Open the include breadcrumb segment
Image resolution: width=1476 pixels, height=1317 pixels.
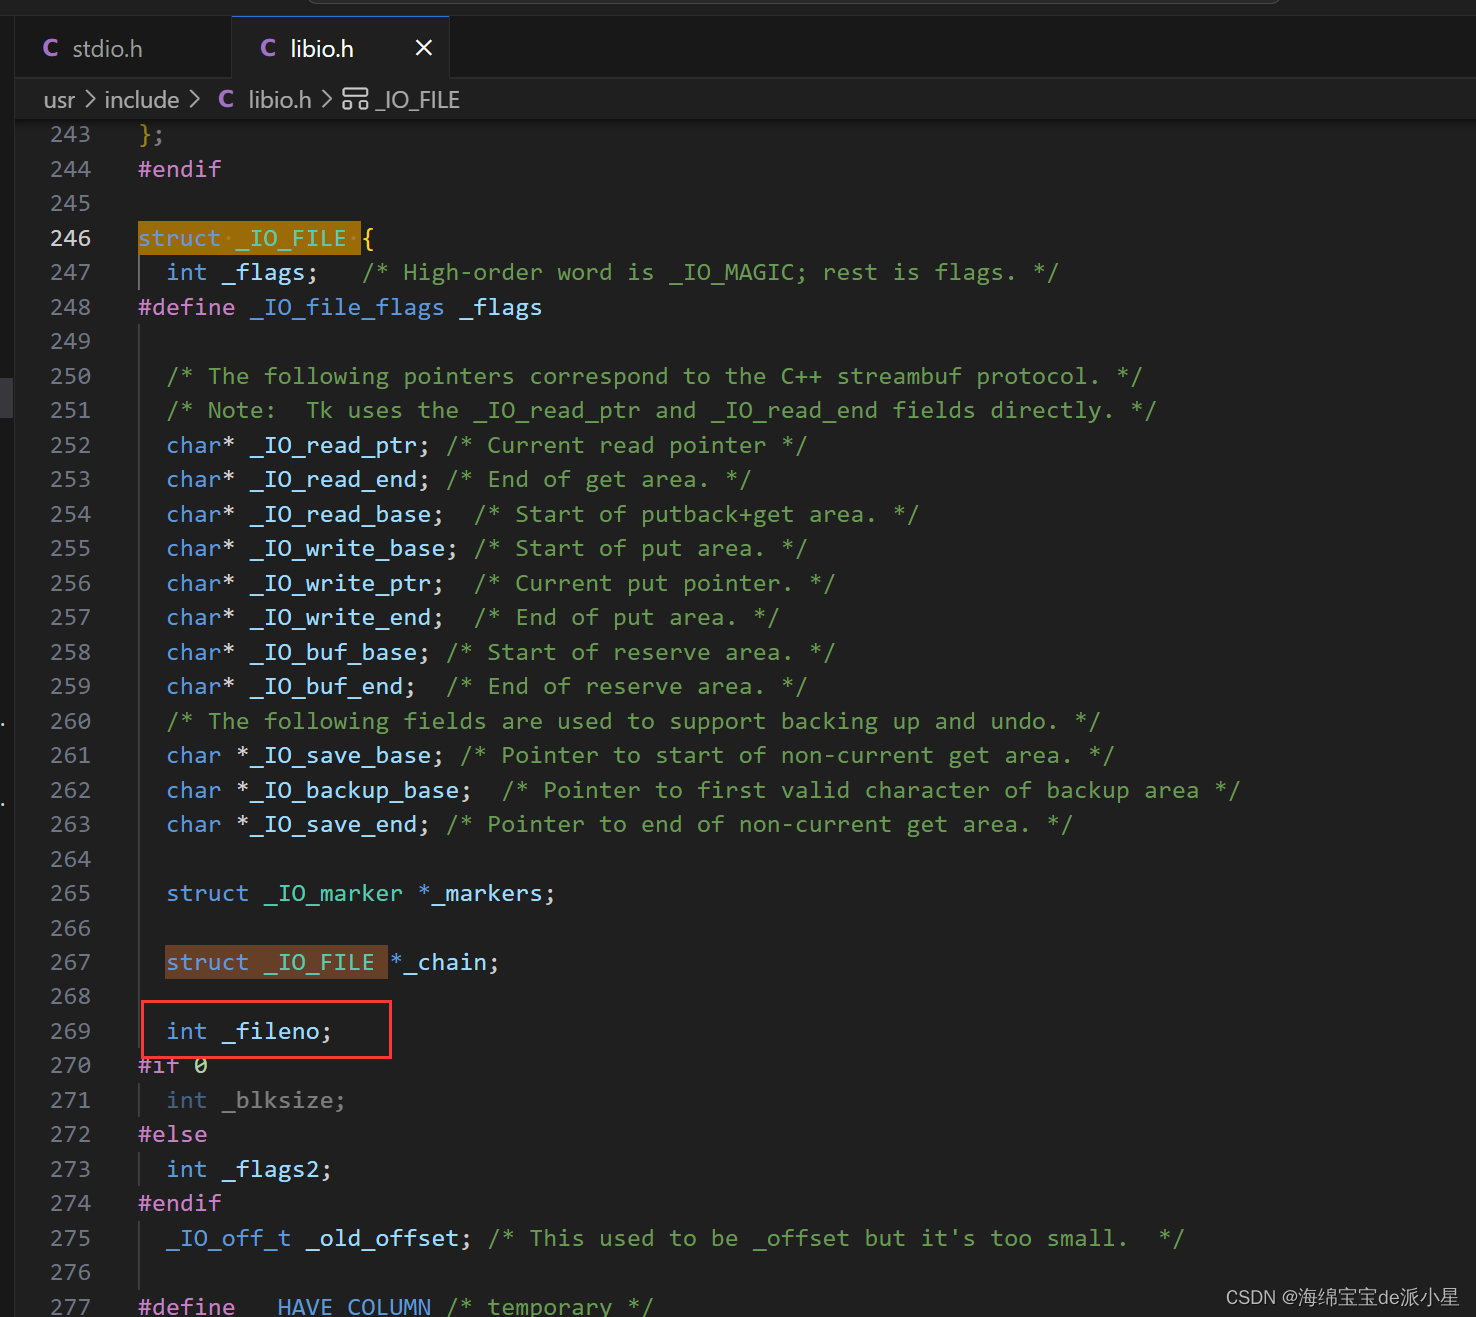[x=142, y=100]
